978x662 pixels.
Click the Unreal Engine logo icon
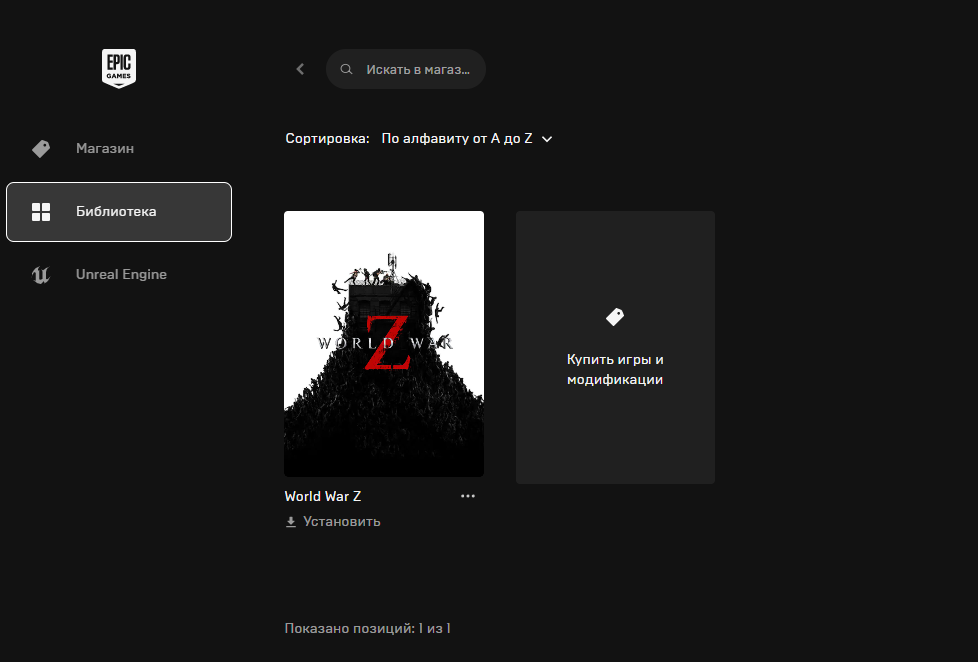point(41,275)
